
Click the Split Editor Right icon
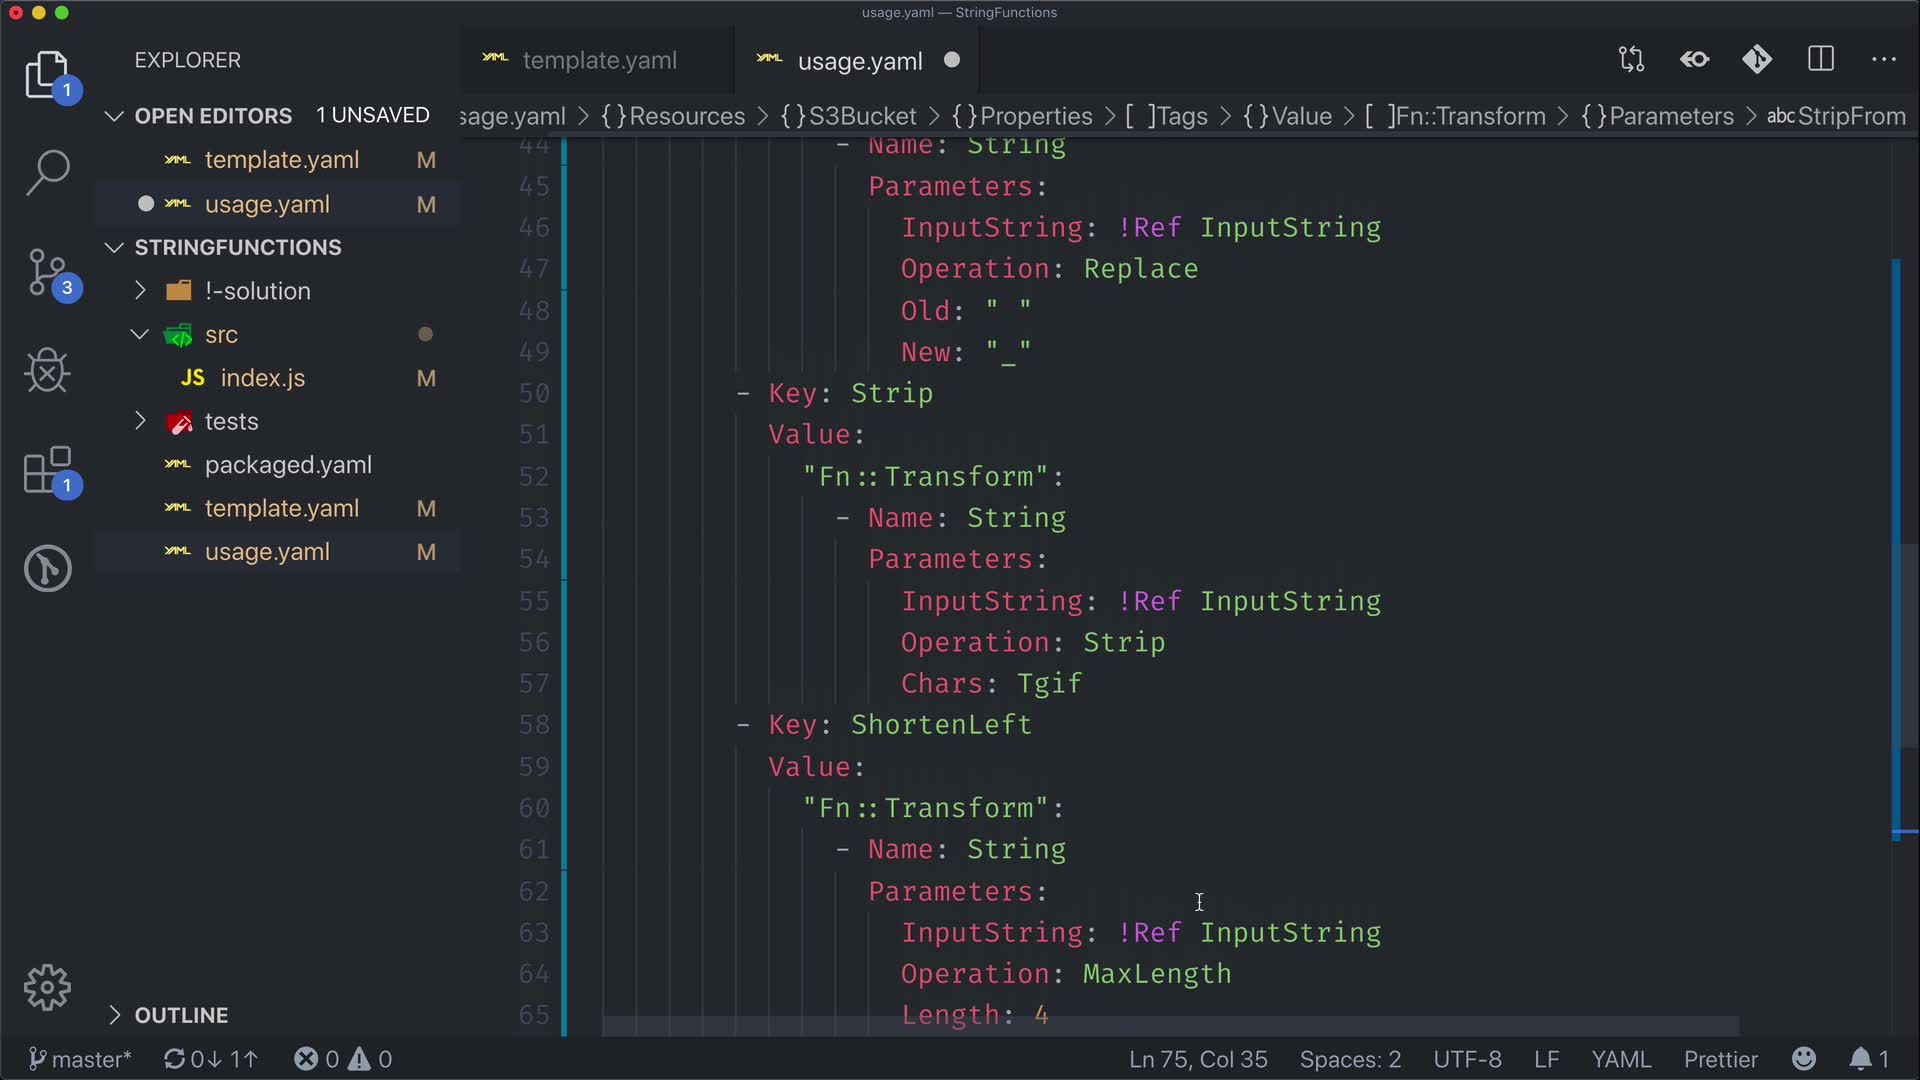point(1821,60)
